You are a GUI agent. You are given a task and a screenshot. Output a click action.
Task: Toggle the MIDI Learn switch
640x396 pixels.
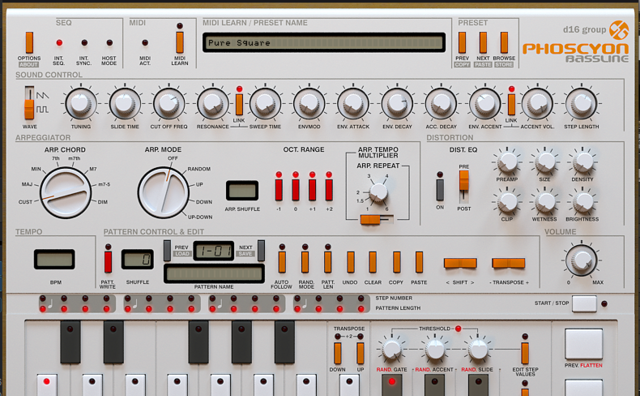pos(180,42)
